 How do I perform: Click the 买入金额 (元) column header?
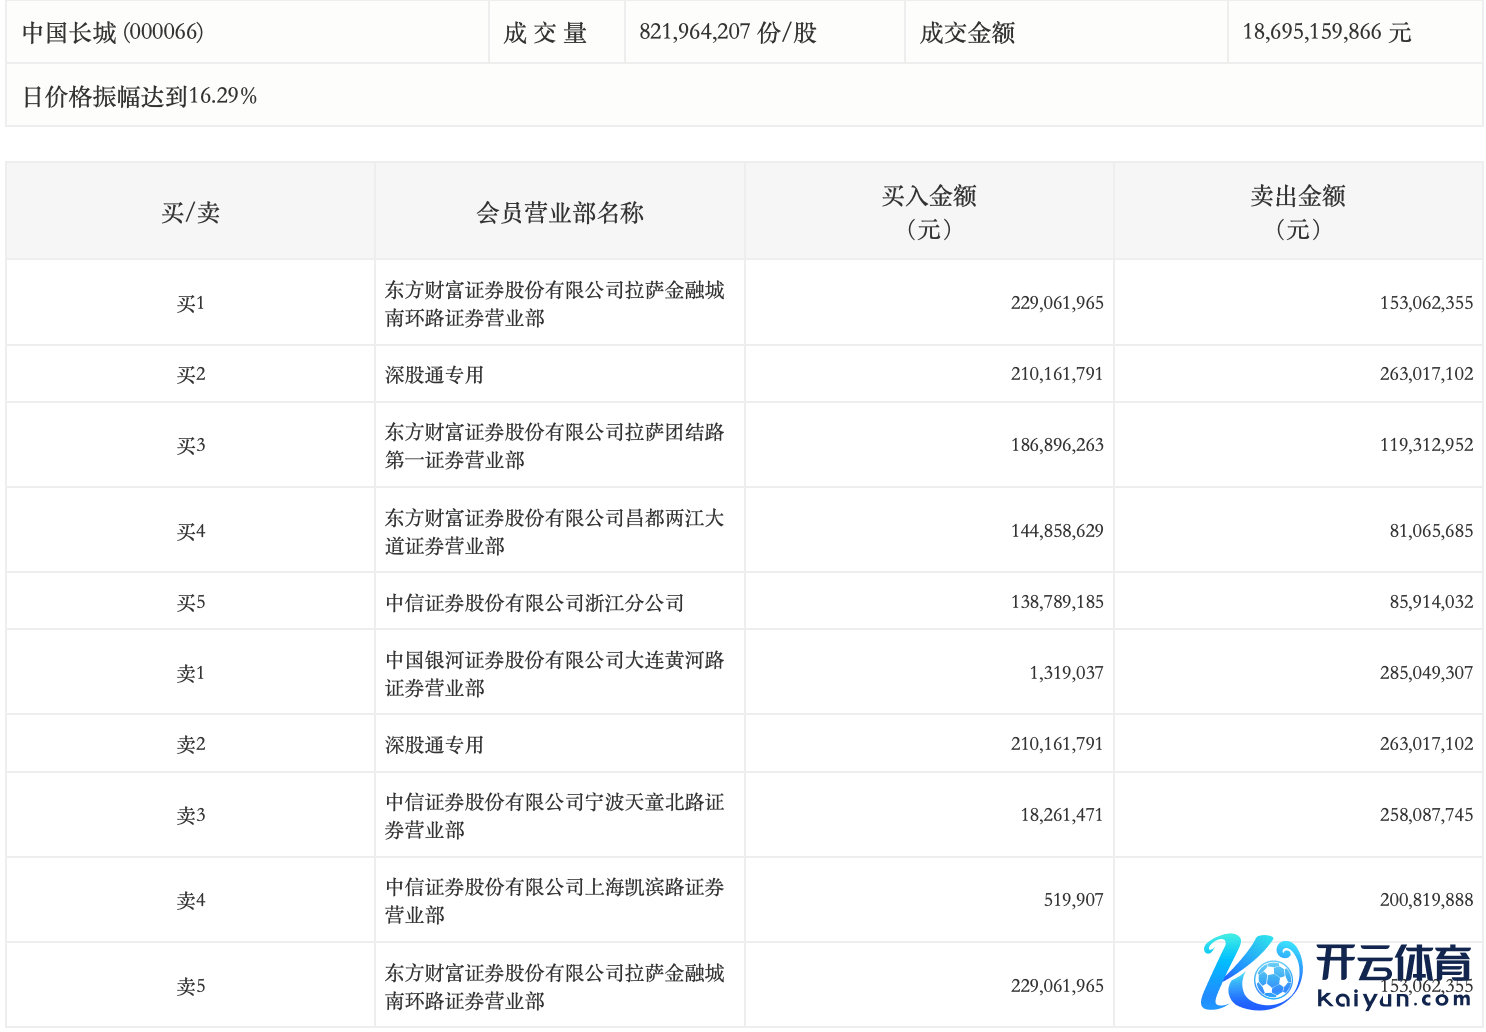point(928,212)
